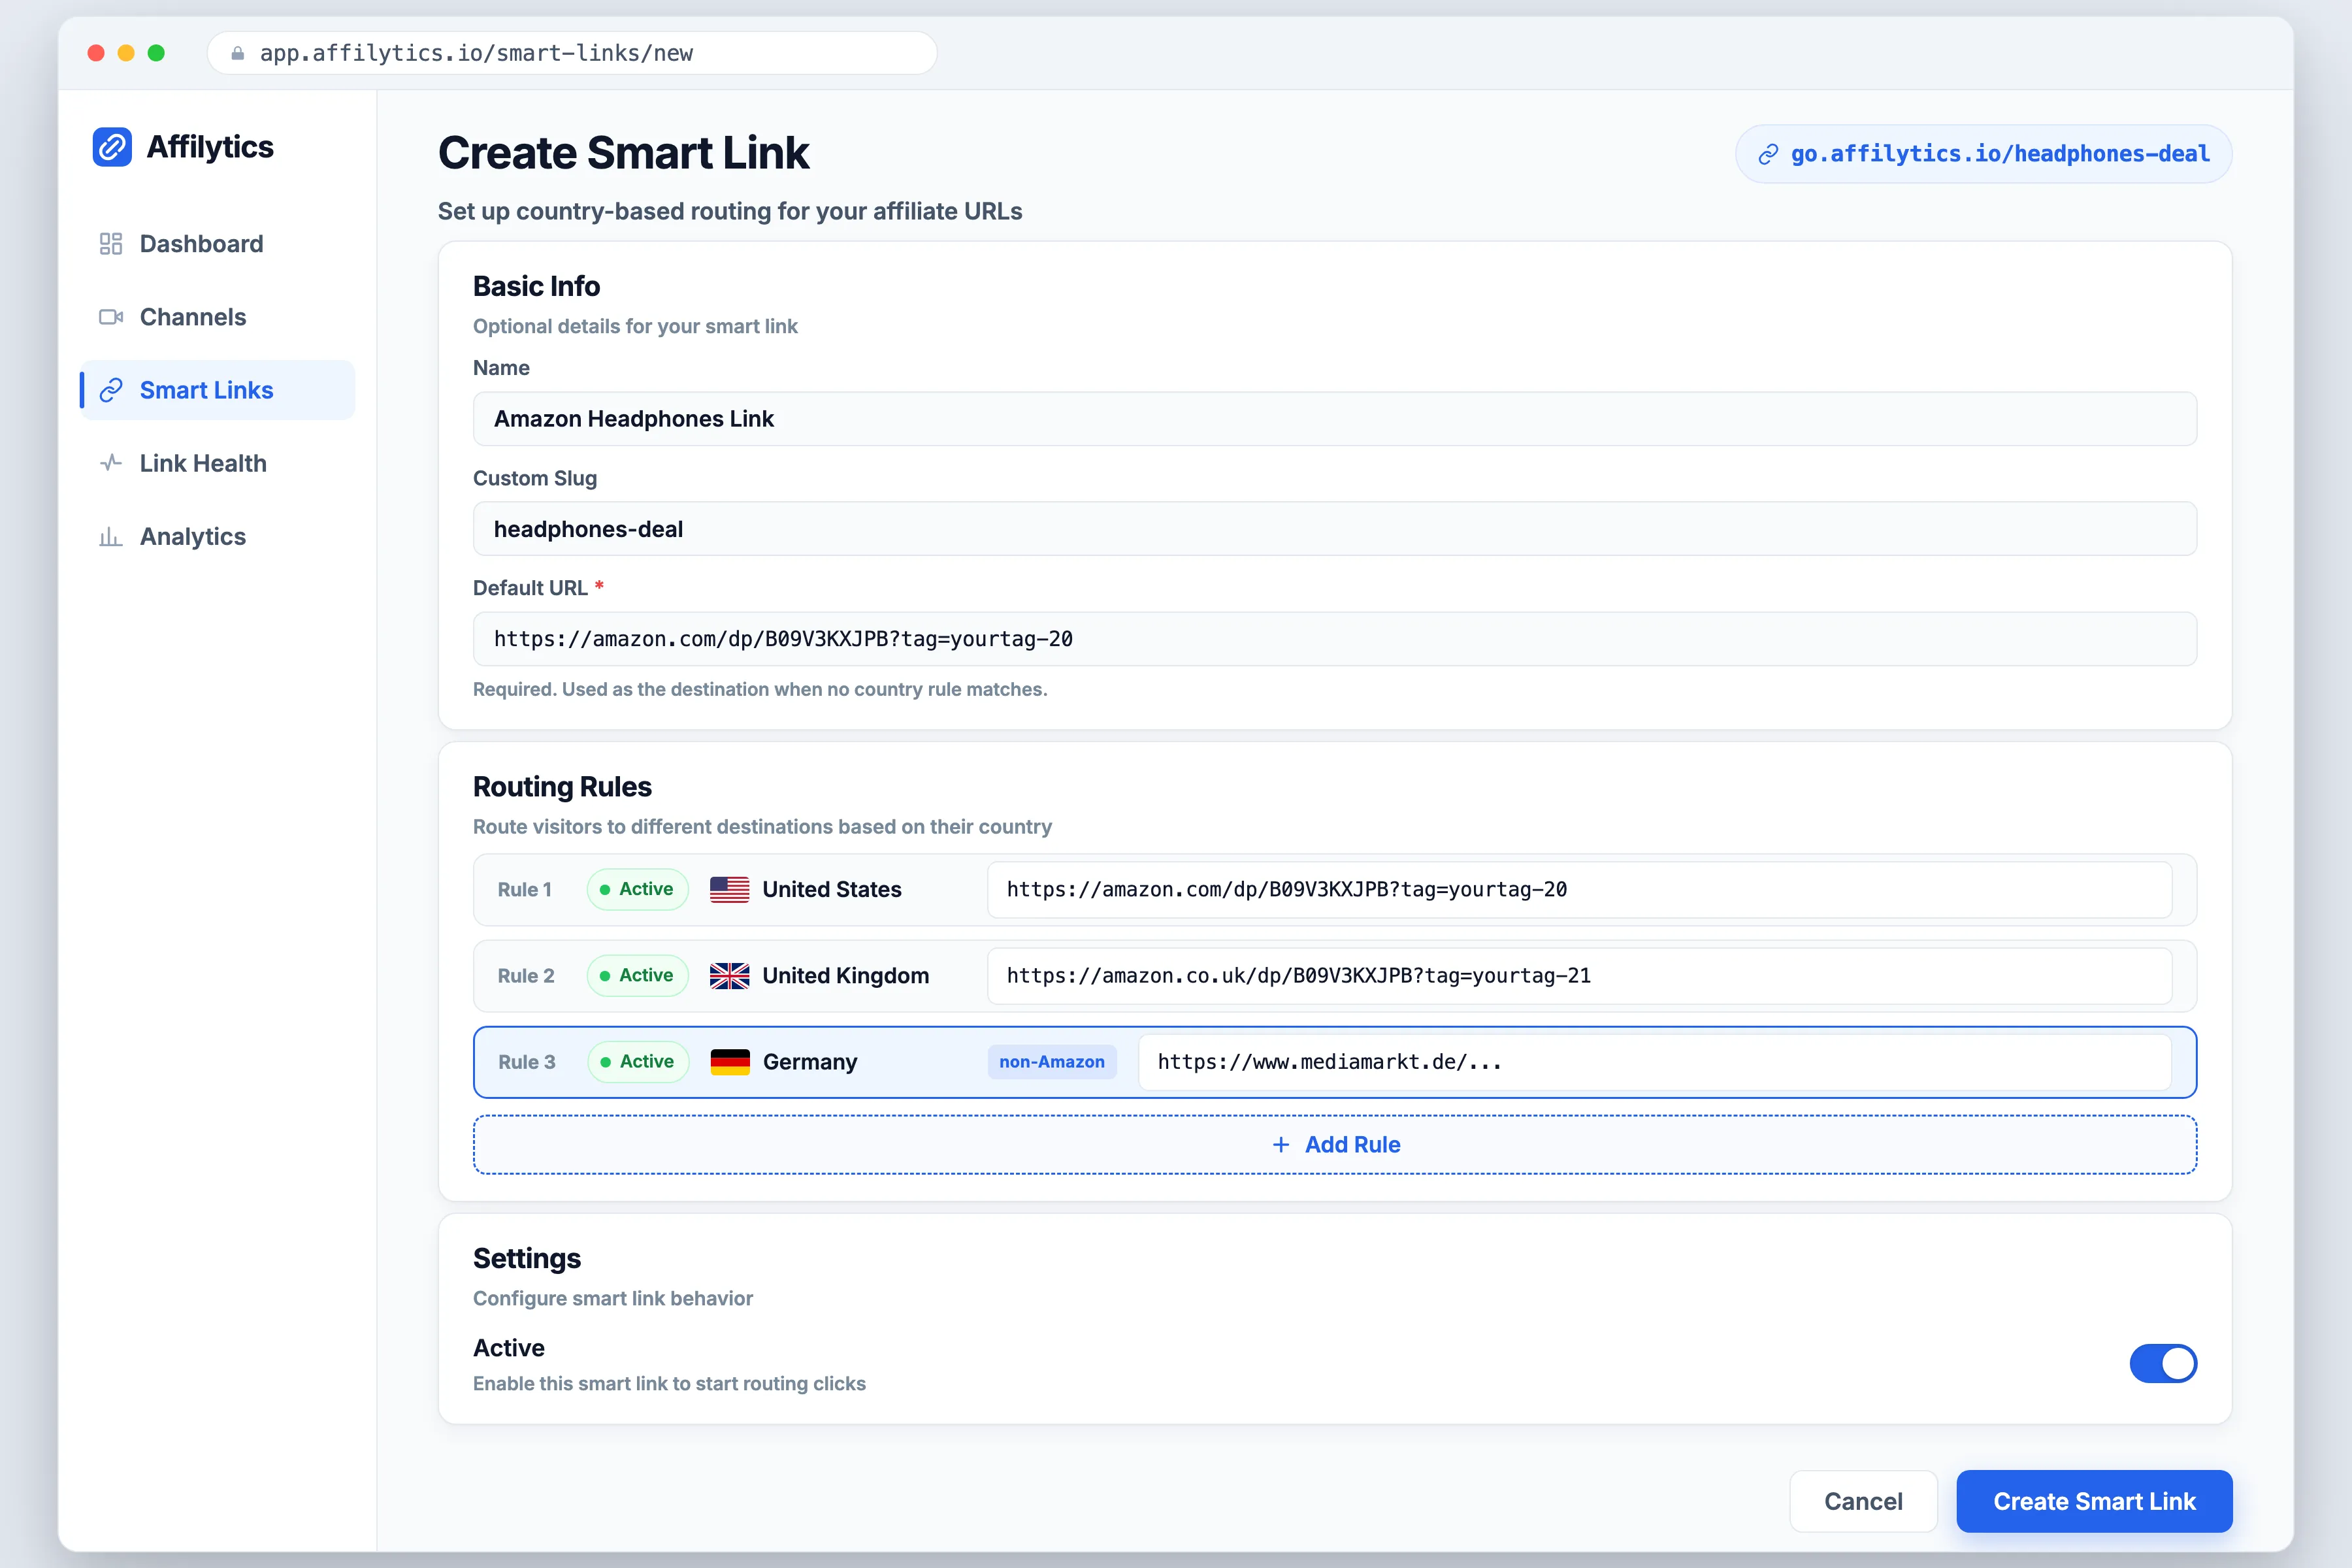Click the link icon in the go.affilytics.io preview pill
Screen dimensions: 2352x1568
point(1768,154)
